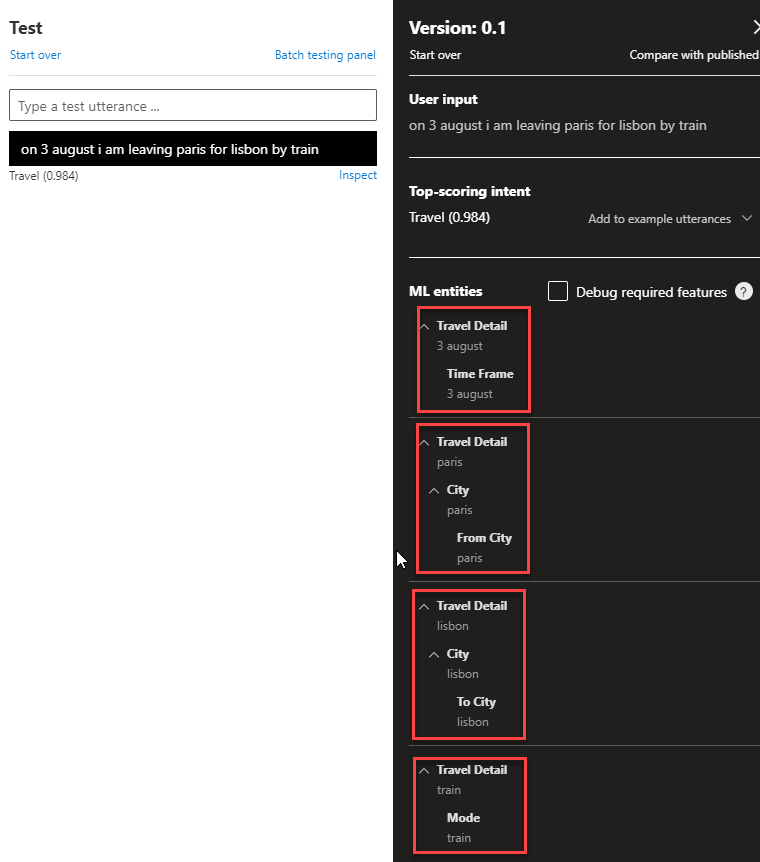The width and height of the screenshot is (760, 862).
Task: Collapse the Travel Detail 'paris' entity
Action: click(x=425, y=443)
